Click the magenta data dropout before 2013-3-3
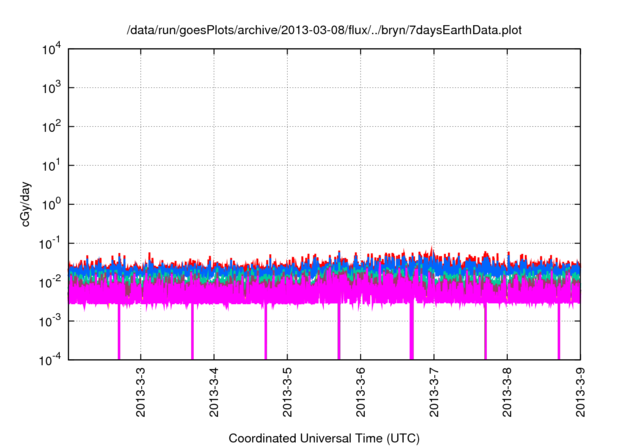Screen dimensions: 640x448 coord(119,331)
